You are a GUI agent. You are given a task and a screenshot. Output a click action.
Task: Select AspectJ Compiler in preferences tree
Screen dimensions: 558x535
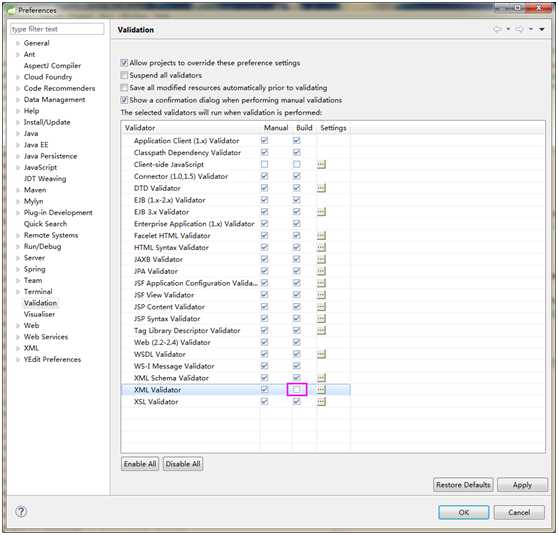52,66
